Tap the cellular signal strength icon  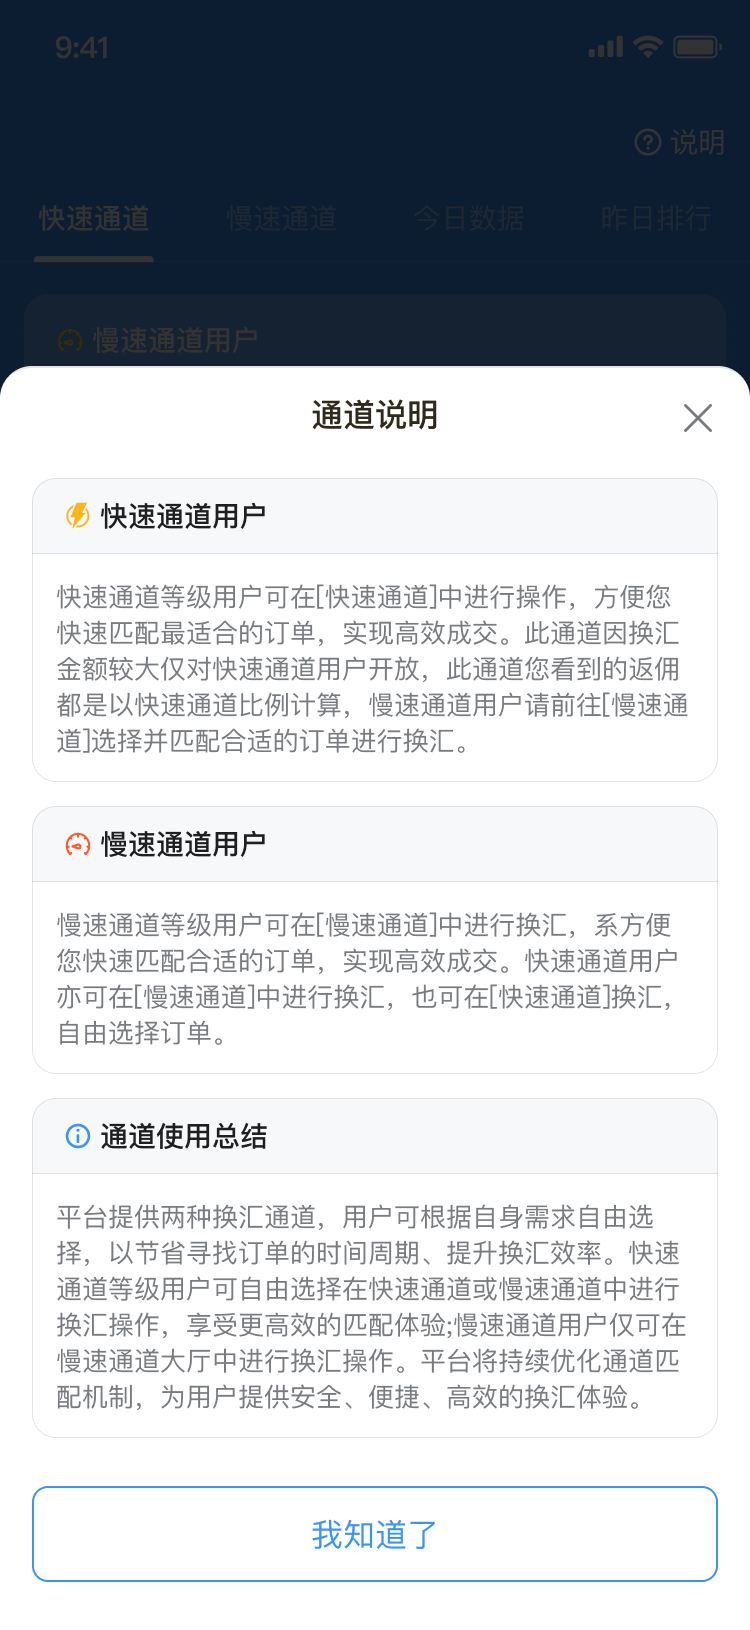pyautogui.click(x=606, y=47)
